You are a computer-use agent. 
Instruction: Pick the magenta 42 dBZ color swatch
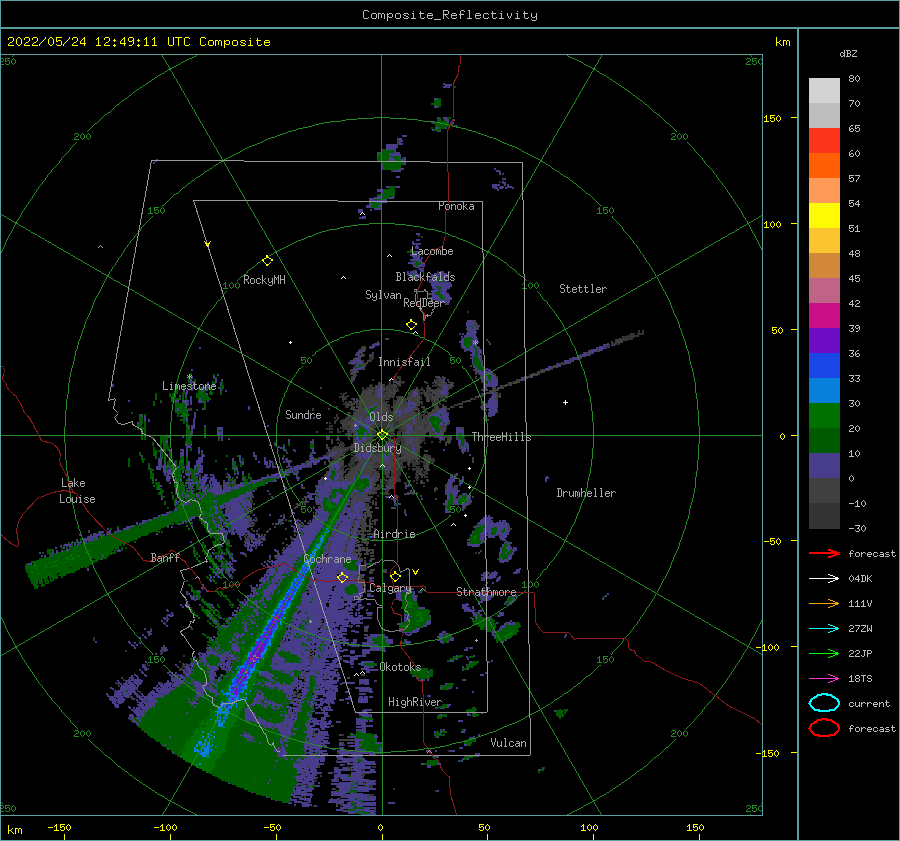[x=824, y=316]
